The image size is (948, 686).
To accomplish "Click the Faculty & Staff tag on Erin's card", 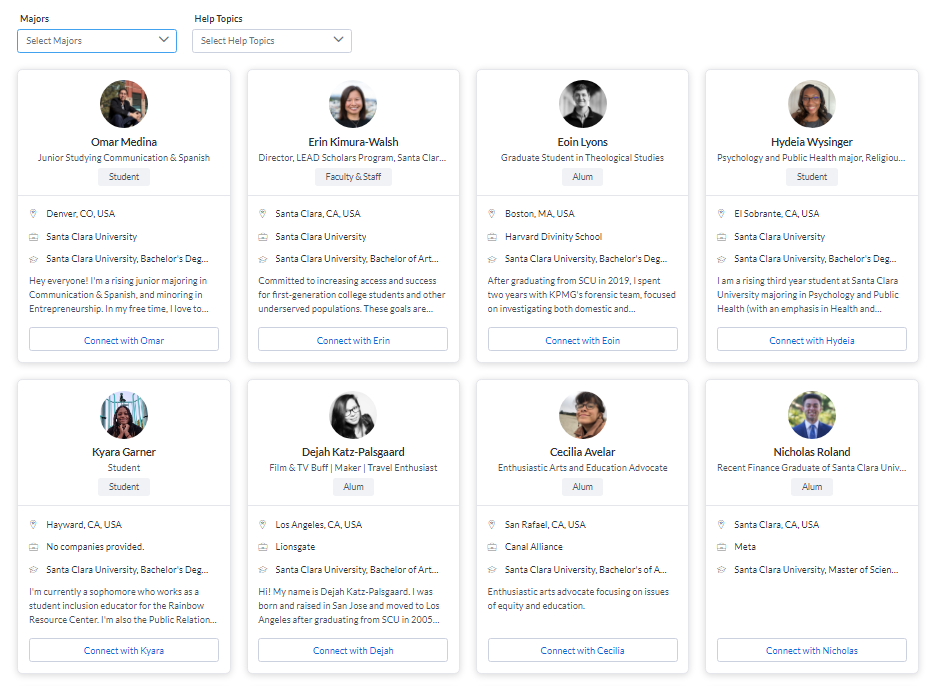I will click(x=353, y=177).
